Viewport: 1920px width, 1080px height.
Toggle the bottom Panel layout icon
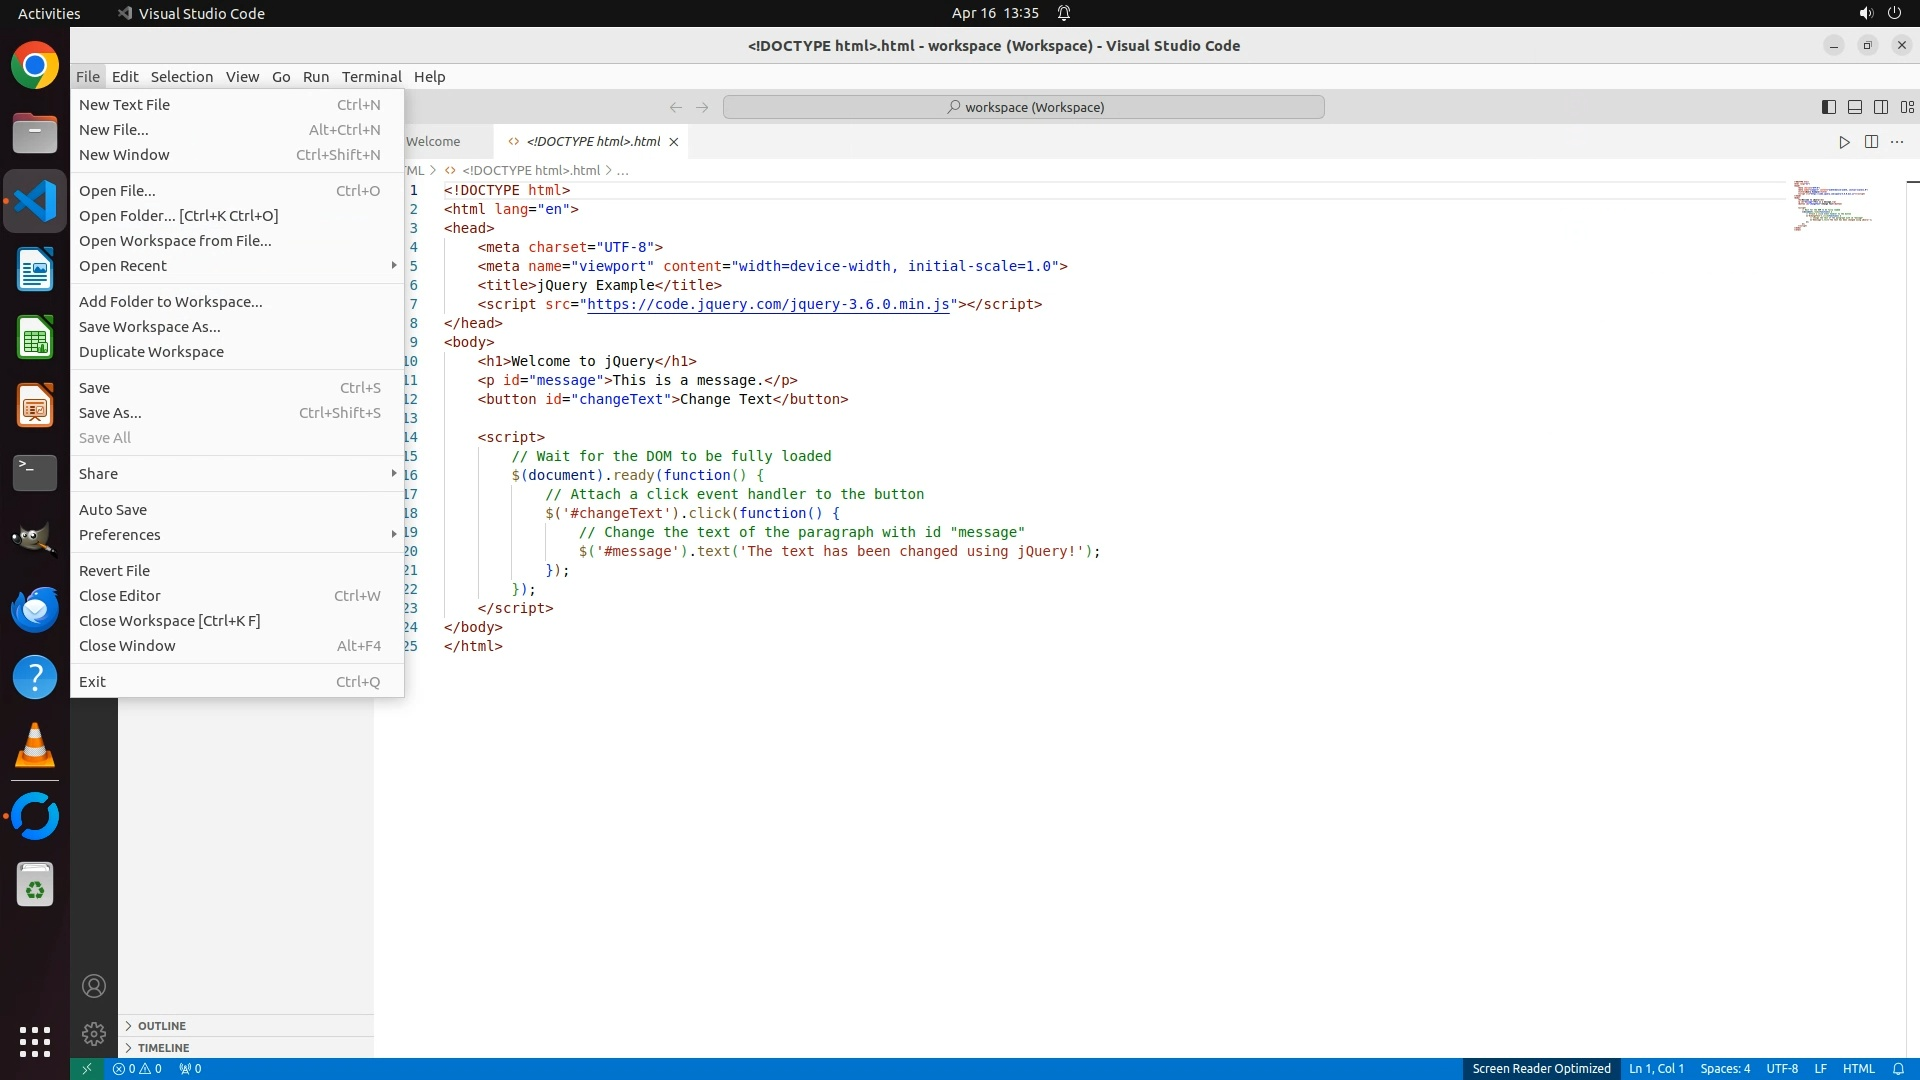[x=1854, y=107]
